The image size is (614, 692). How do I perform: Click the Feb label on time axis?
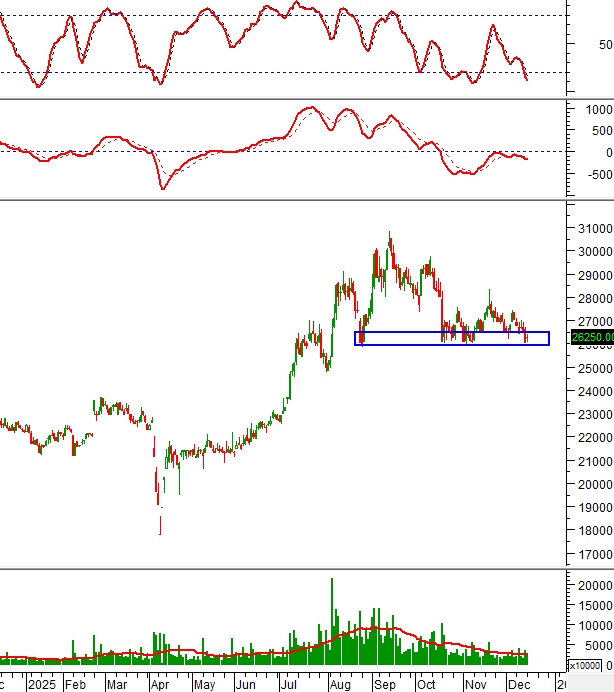tap(76, 684)
